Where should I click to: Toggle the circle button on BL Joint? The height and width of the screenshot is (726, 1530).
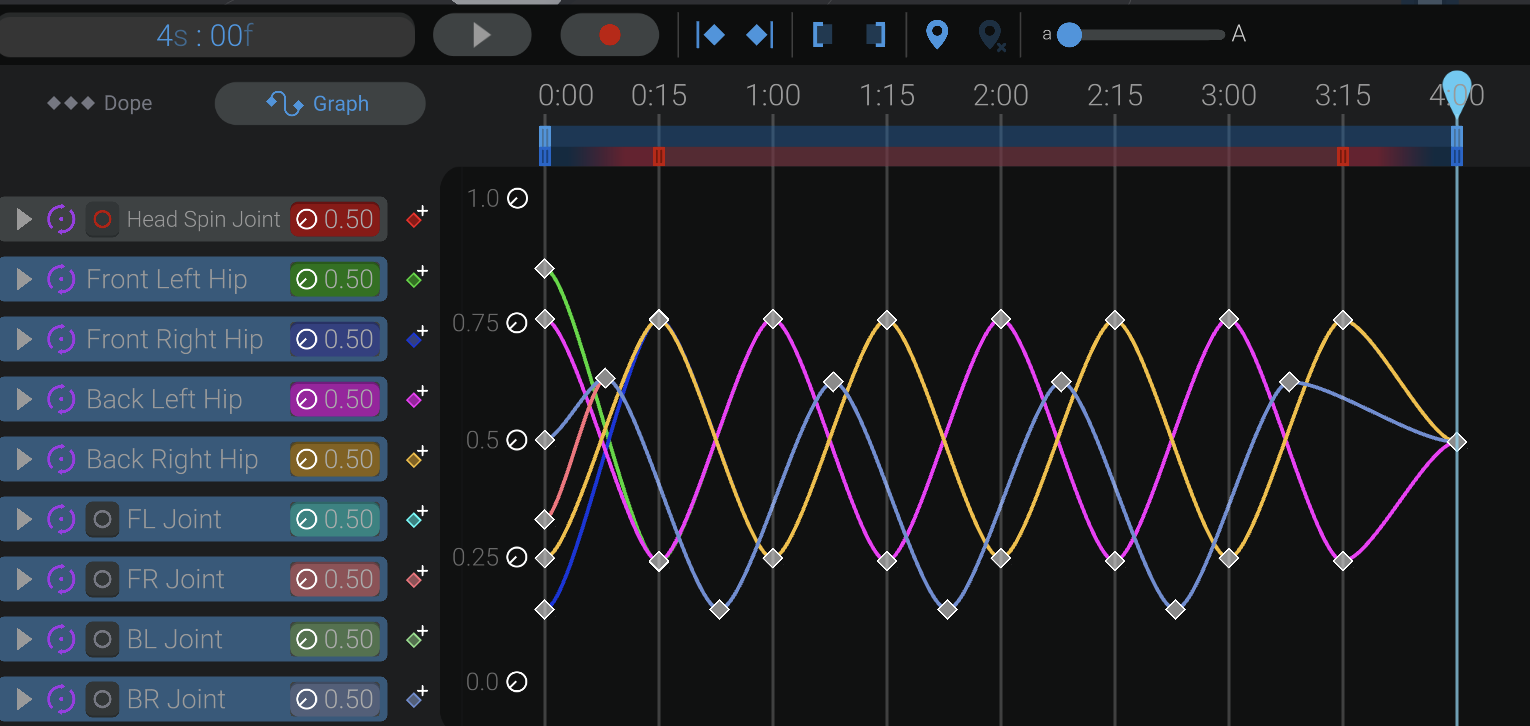click(102, 639)
